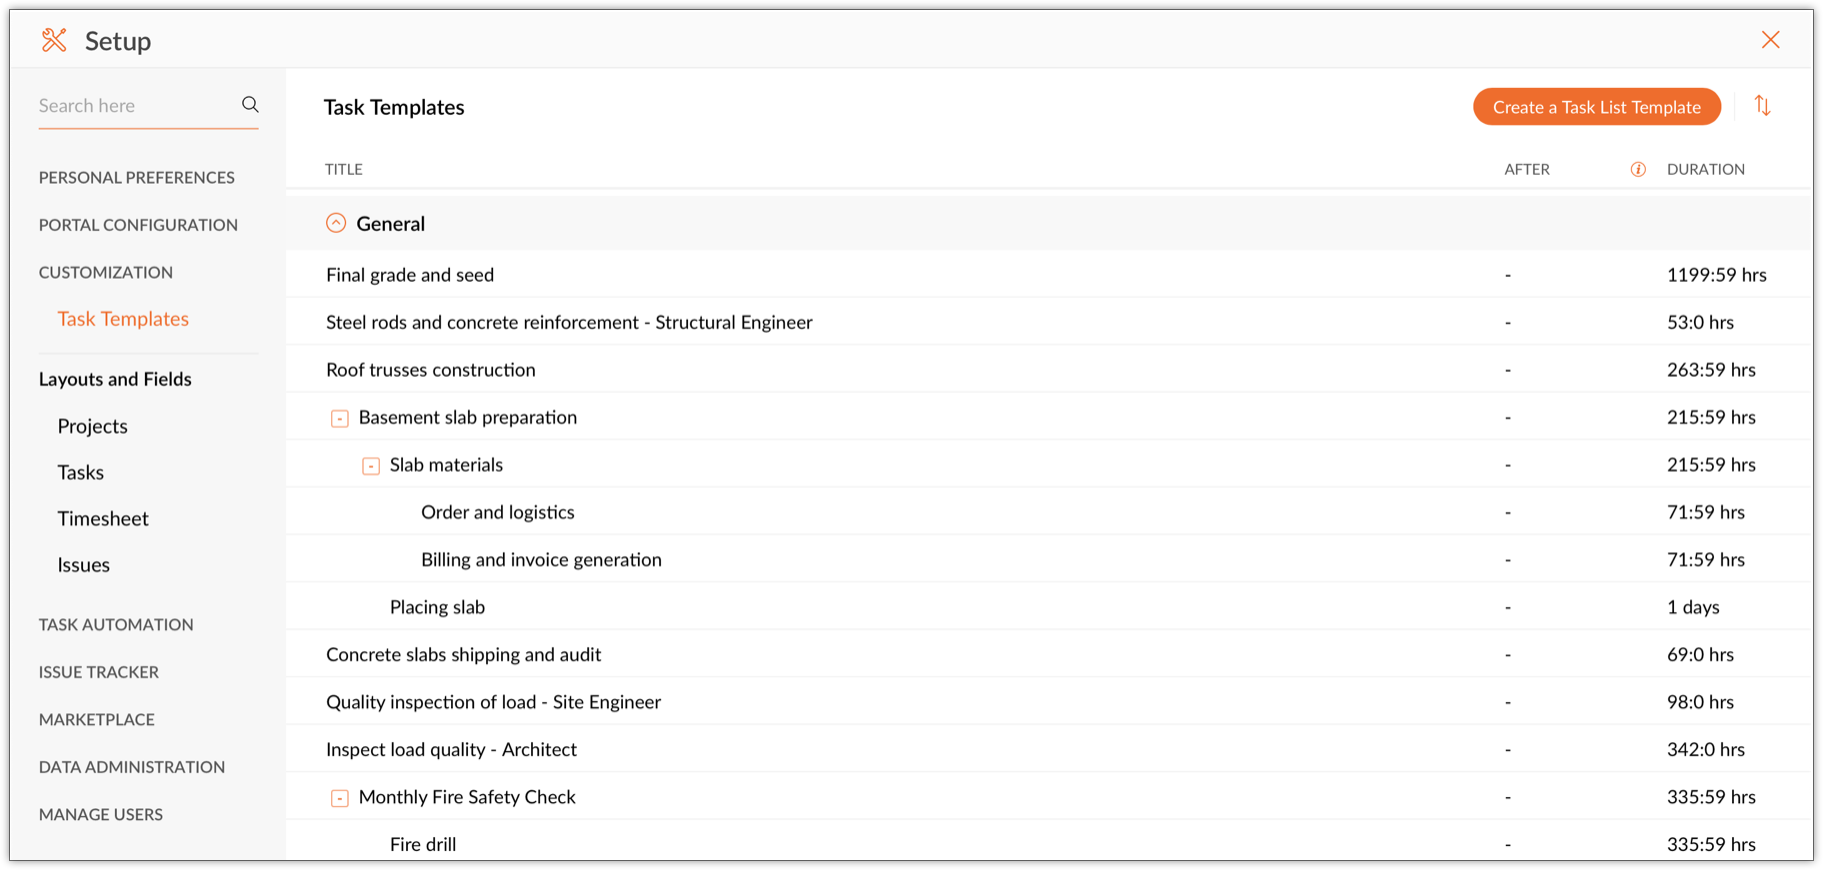Click the sort arrows icon

click(1762, 106)
